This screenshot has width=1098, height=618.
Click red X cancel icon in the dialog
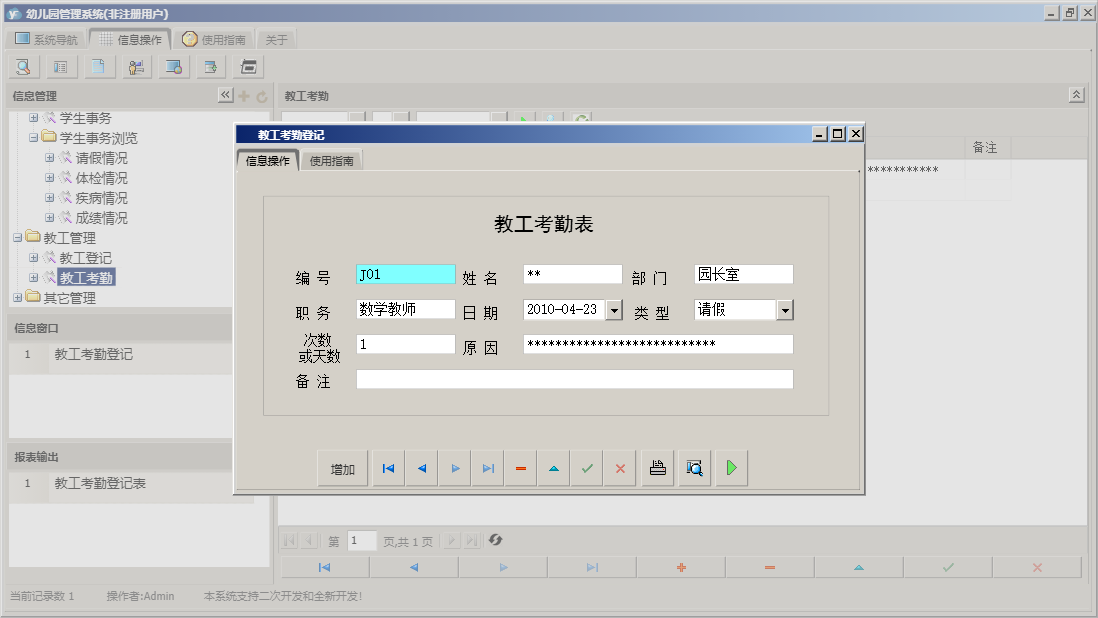pyautogui.click(x=620, y=469)
